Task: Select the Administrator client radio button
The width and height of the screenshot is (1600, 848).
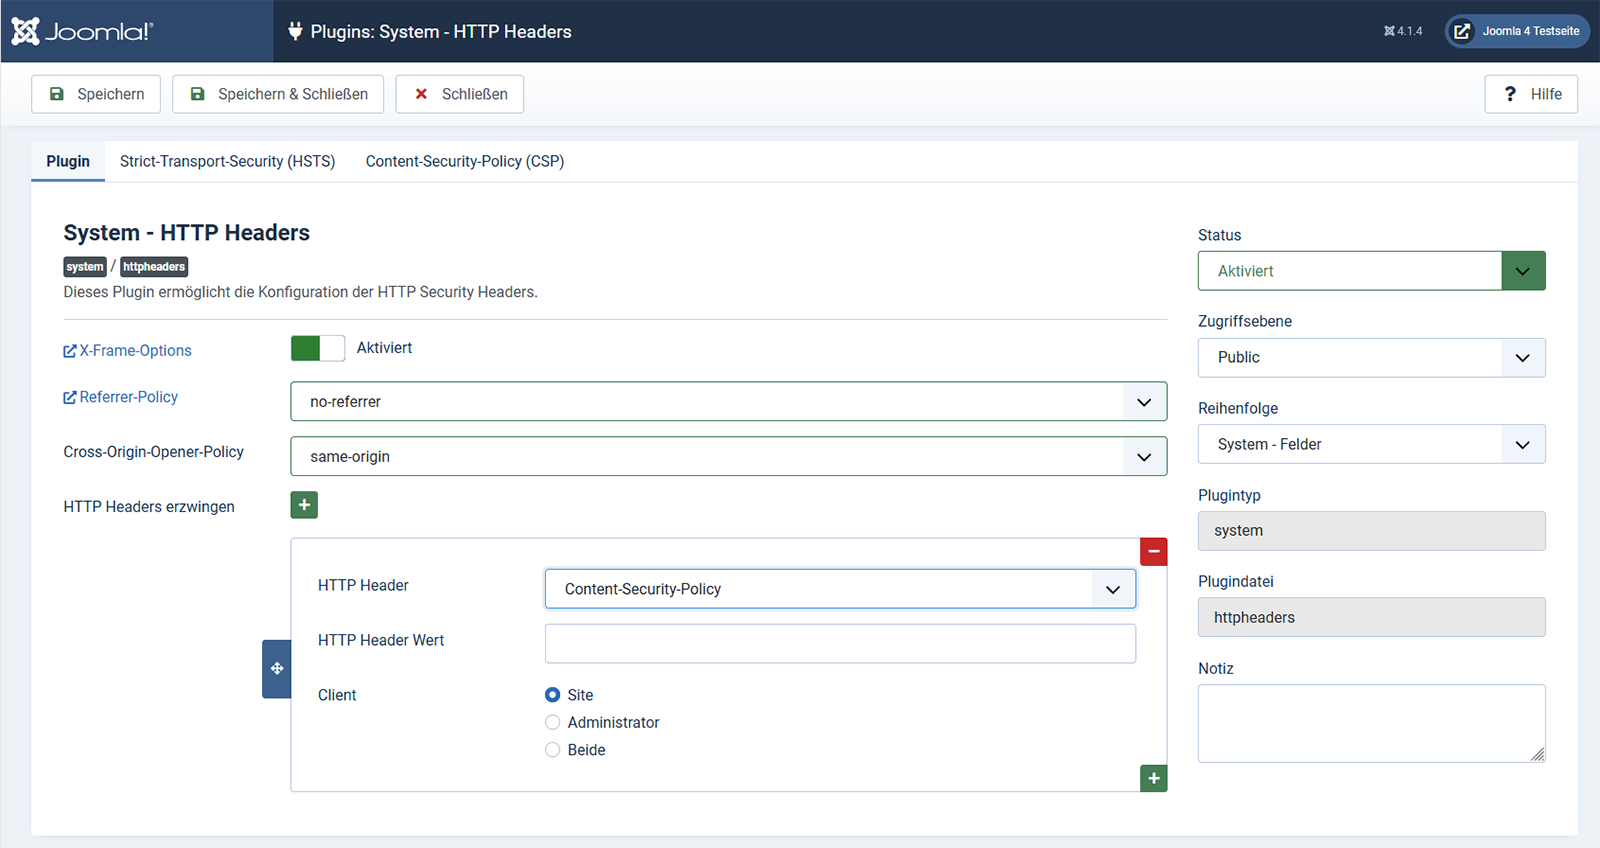Action: (552, 722)
